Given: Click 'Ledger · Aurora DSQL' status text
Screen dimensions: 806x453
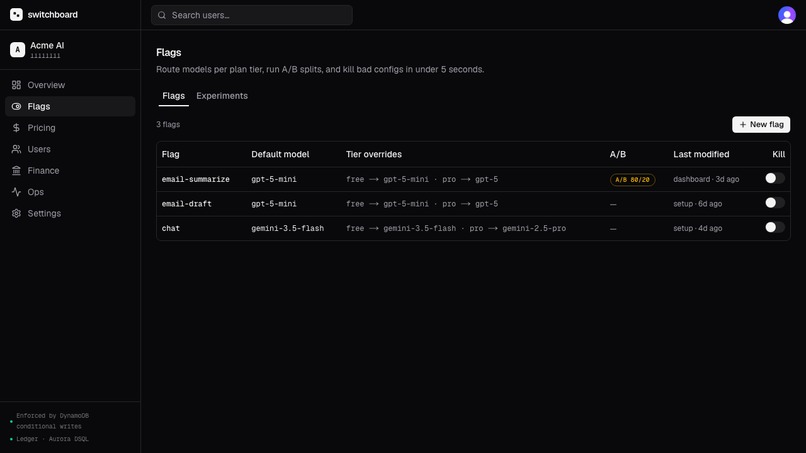Looking at the screenshot, I should pos(52,439).
